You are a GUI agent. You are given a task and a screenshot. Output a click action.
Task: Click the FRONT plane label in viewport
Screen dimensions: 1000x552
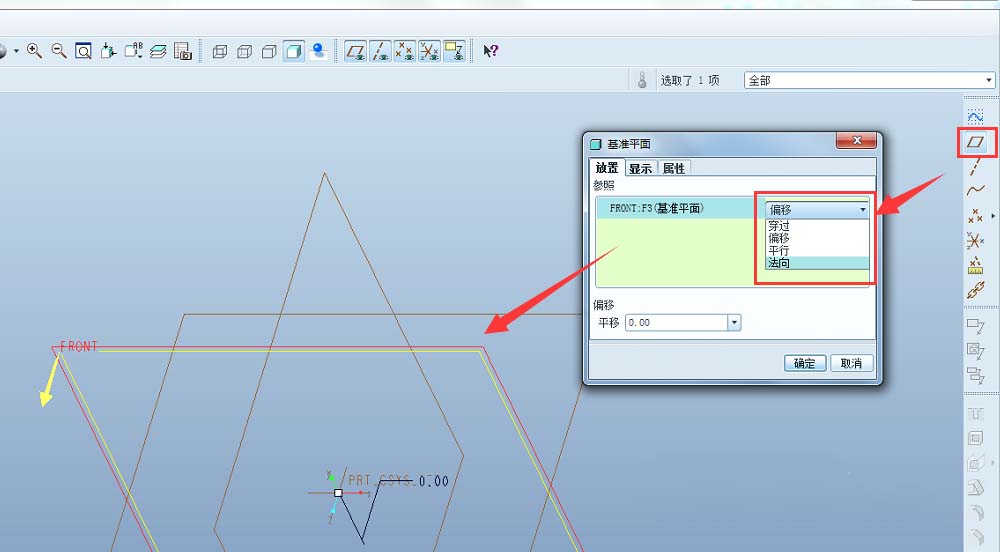[x=78, y=346]
